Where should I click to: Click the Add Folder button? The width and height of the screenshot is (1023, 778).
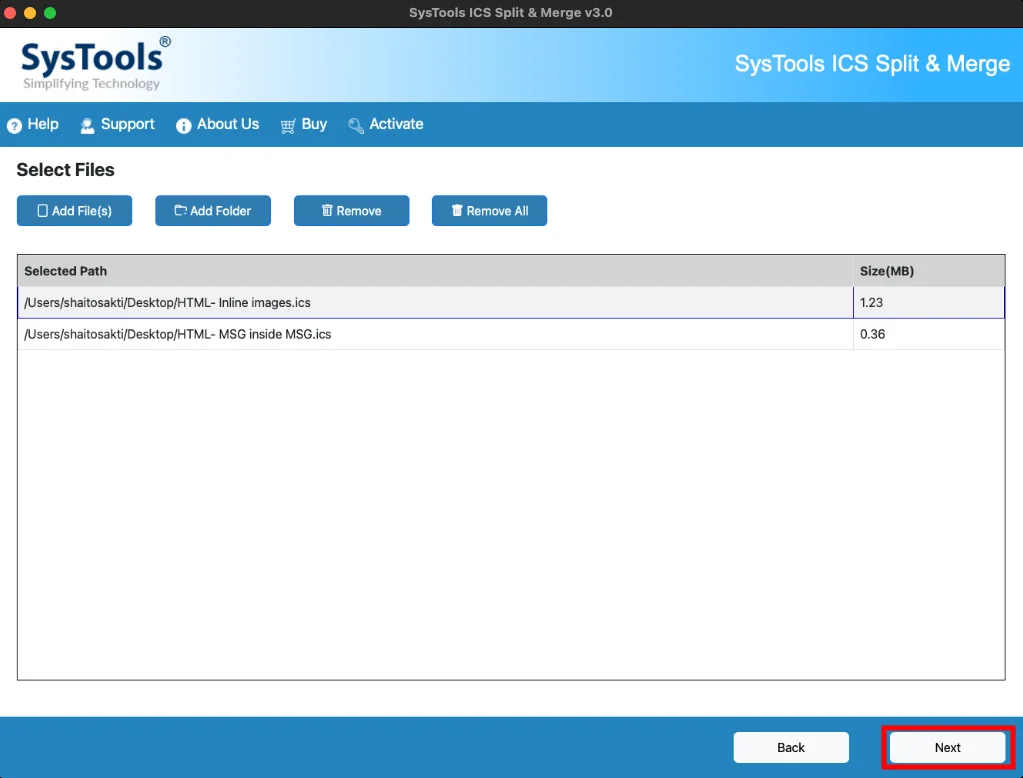coord(213,211)
